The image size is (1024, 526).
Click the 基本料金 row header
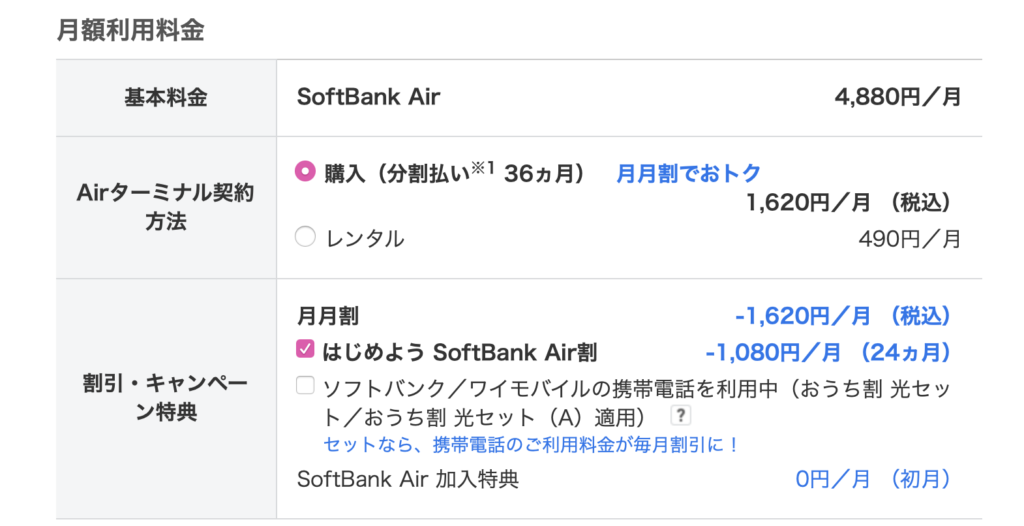click(166, 98)
